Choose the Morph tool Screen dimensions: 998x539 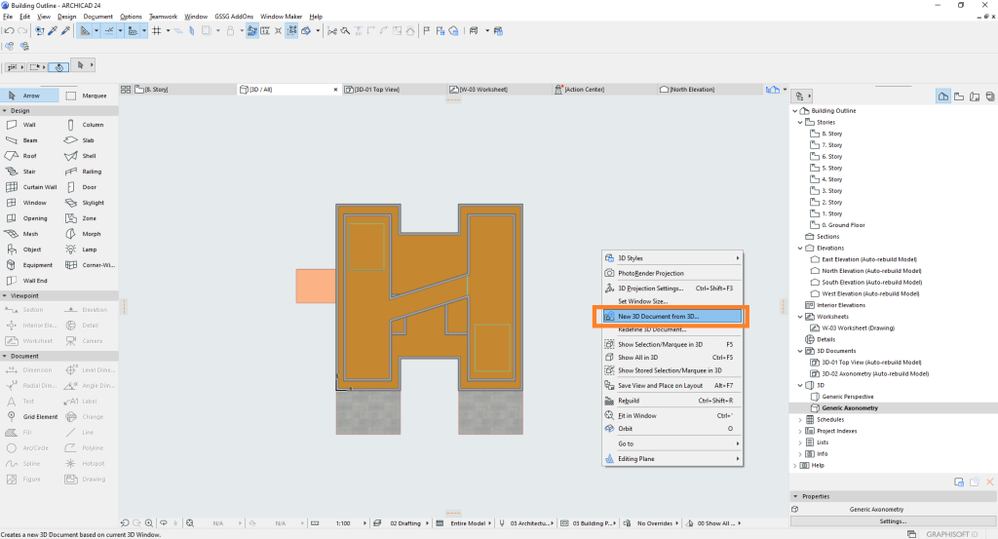pos(89,234)
